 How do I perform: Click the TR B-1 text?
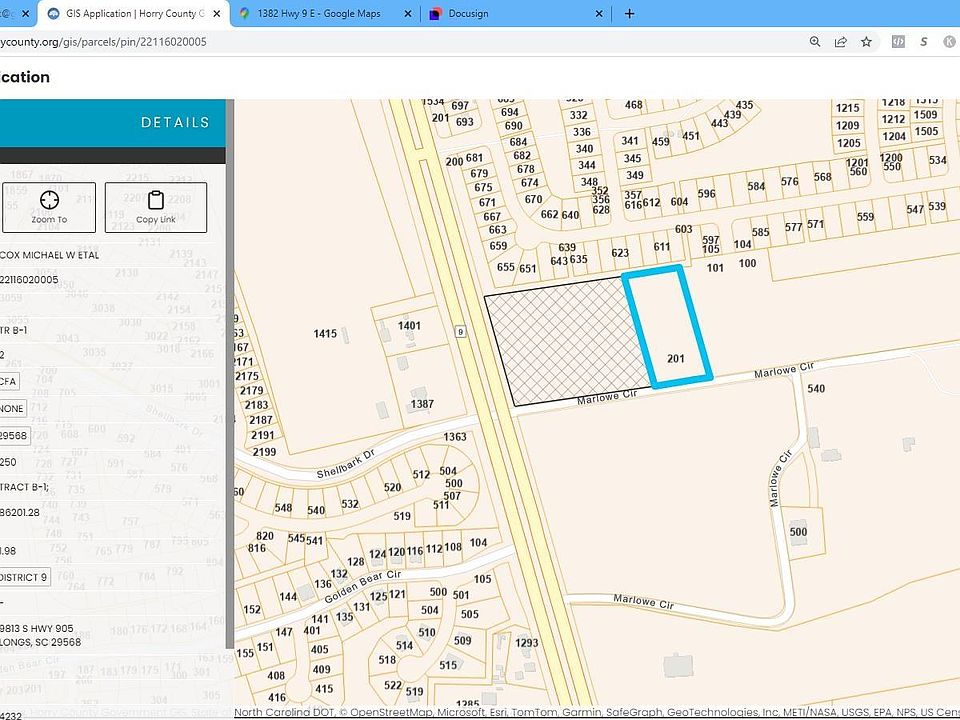[x=13, y=330]
